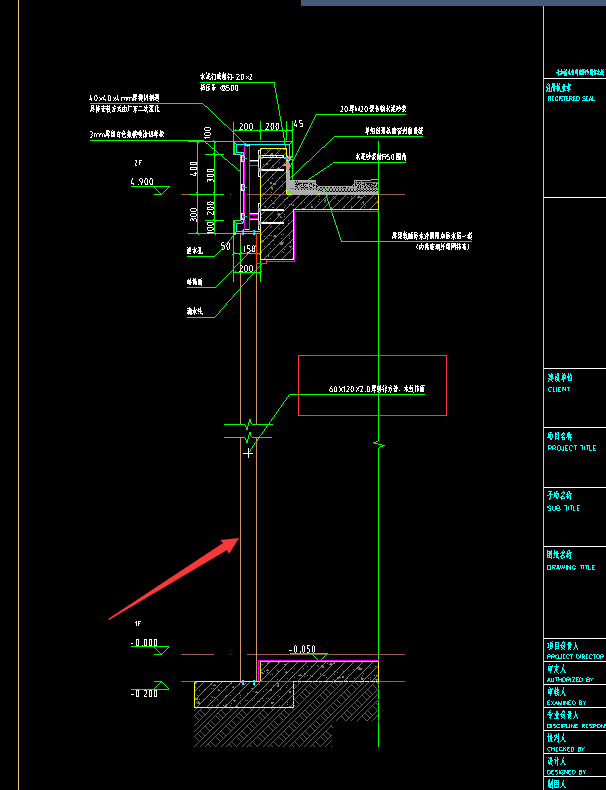Select the annotation line containing @500
The image size is (606, 790).
[x=219, y=88]
